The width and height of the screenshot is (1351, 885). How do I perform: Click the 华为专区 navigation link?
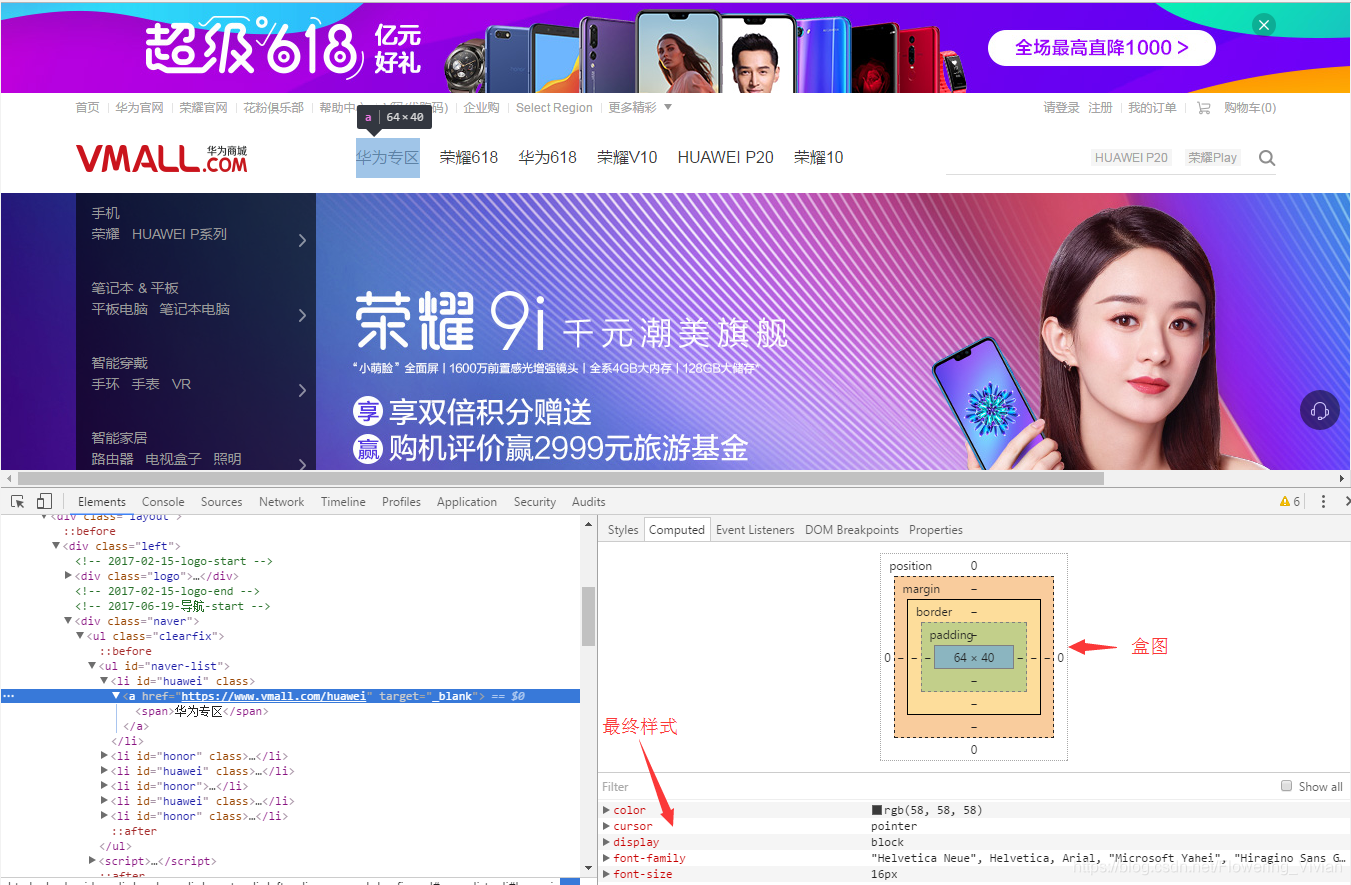388,157
